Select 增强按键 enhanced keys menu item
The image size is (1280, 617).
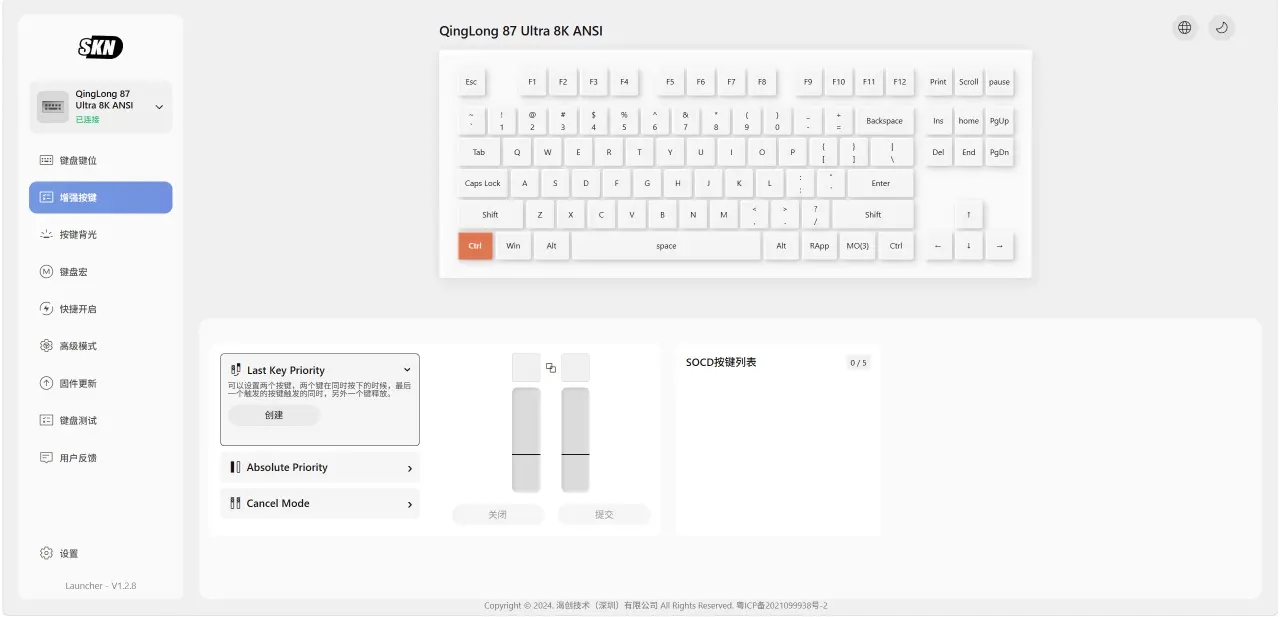(100, 197)
